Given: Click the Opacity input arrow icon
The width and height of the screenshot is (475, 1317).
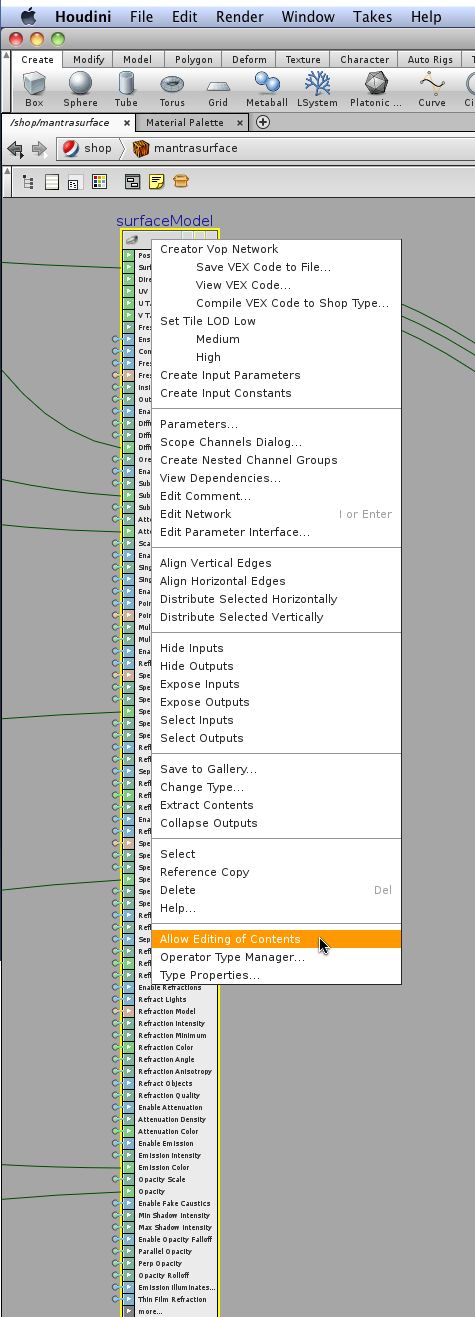Looking at the screenshot, I should (x=128, y=1191).
